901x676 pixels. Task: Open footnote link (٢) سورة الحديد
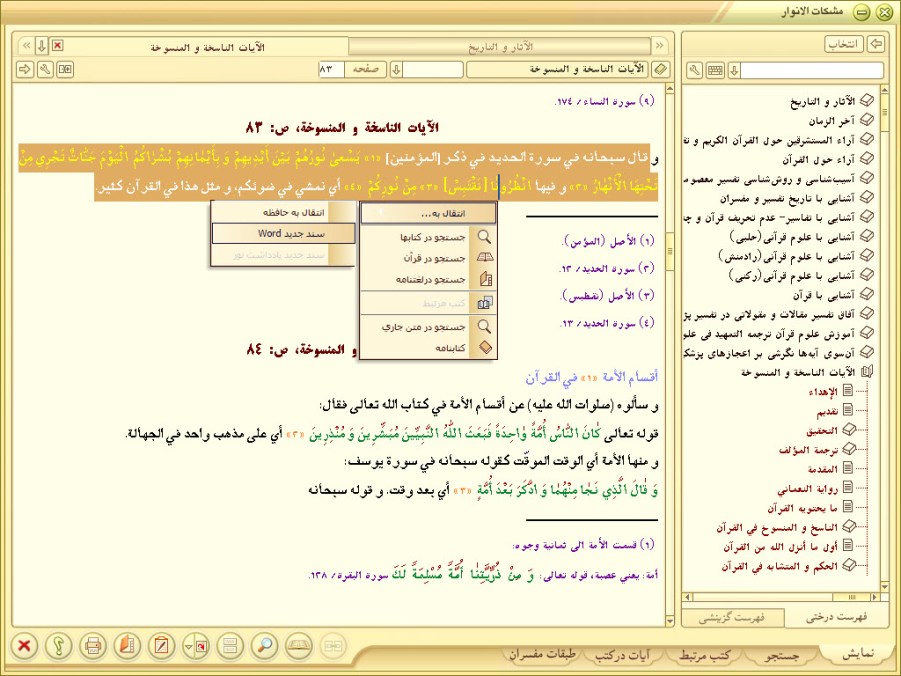(x=607, y=268)
